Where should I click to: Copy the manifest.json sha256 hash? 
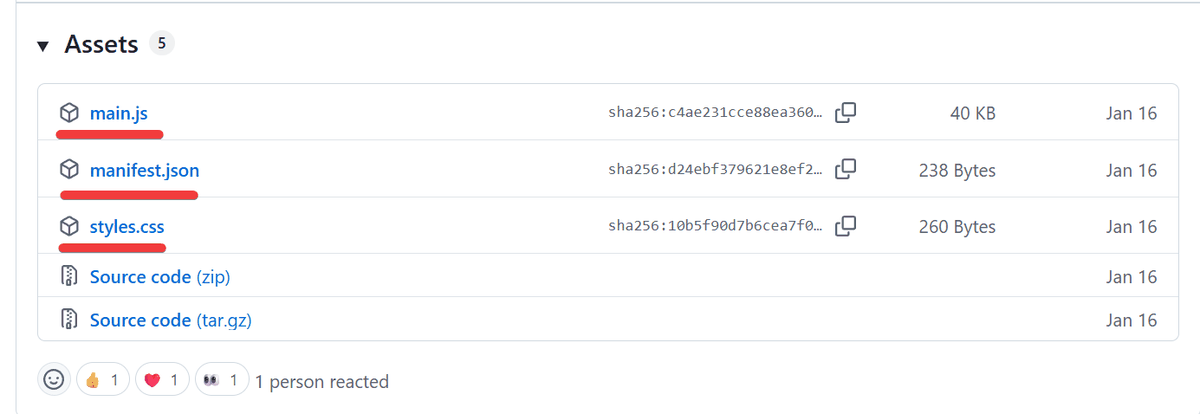845,170
